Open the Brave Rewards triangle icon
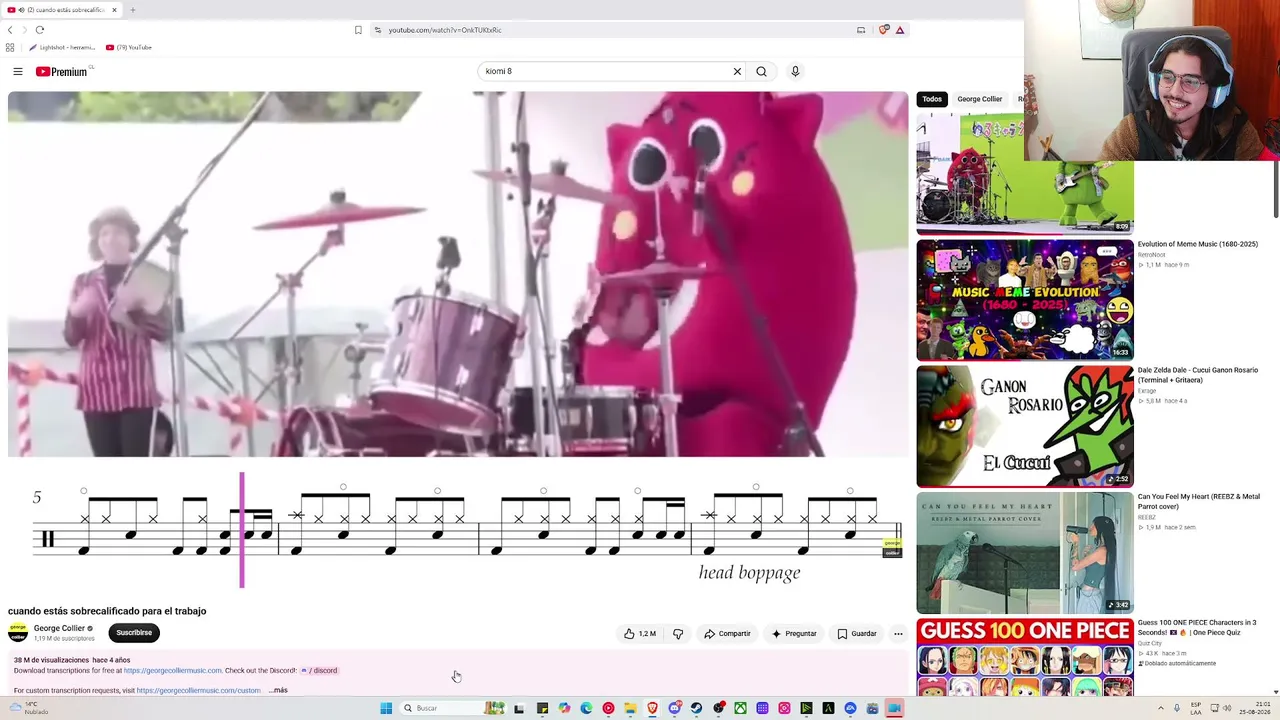 (x=900, y=30)
